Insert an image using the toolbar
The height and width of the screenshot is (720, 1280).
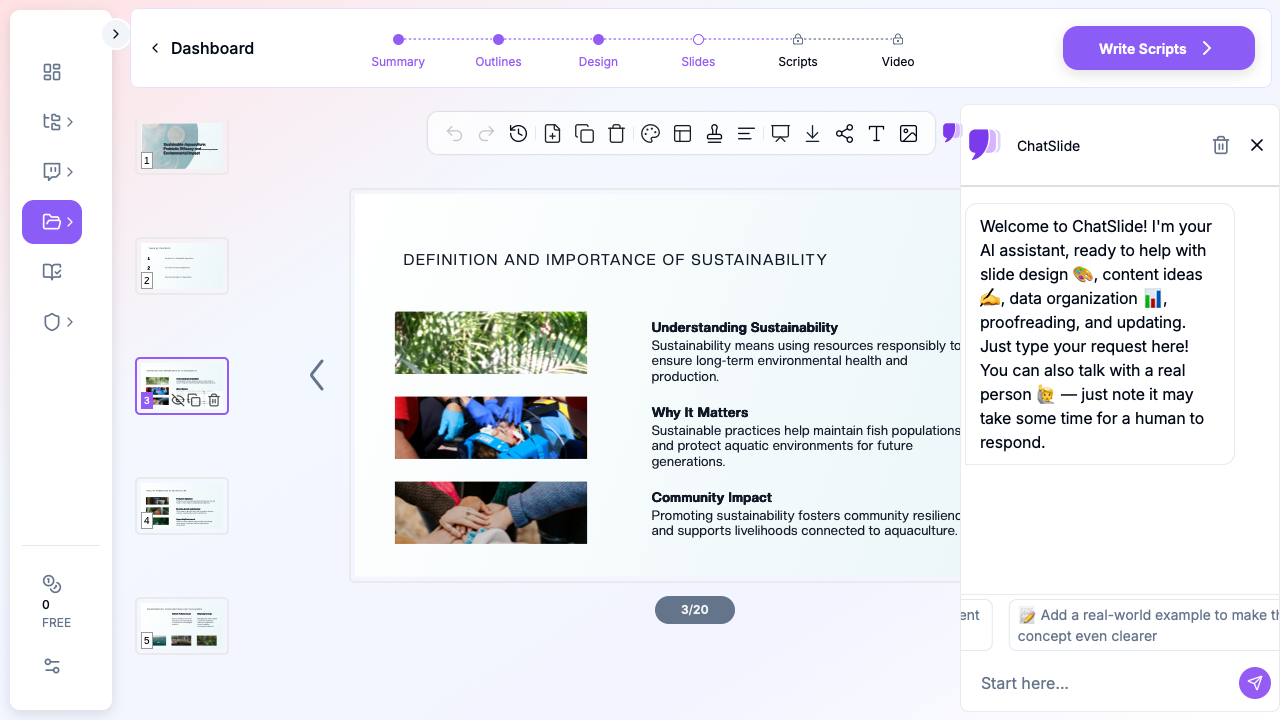[908, 134]
